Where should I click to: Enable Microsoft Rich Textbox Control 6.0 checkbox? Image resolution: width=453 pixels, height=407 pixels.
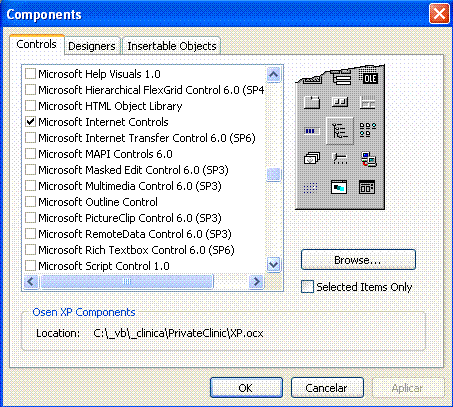pyautogui.click(x=30, y=250)
